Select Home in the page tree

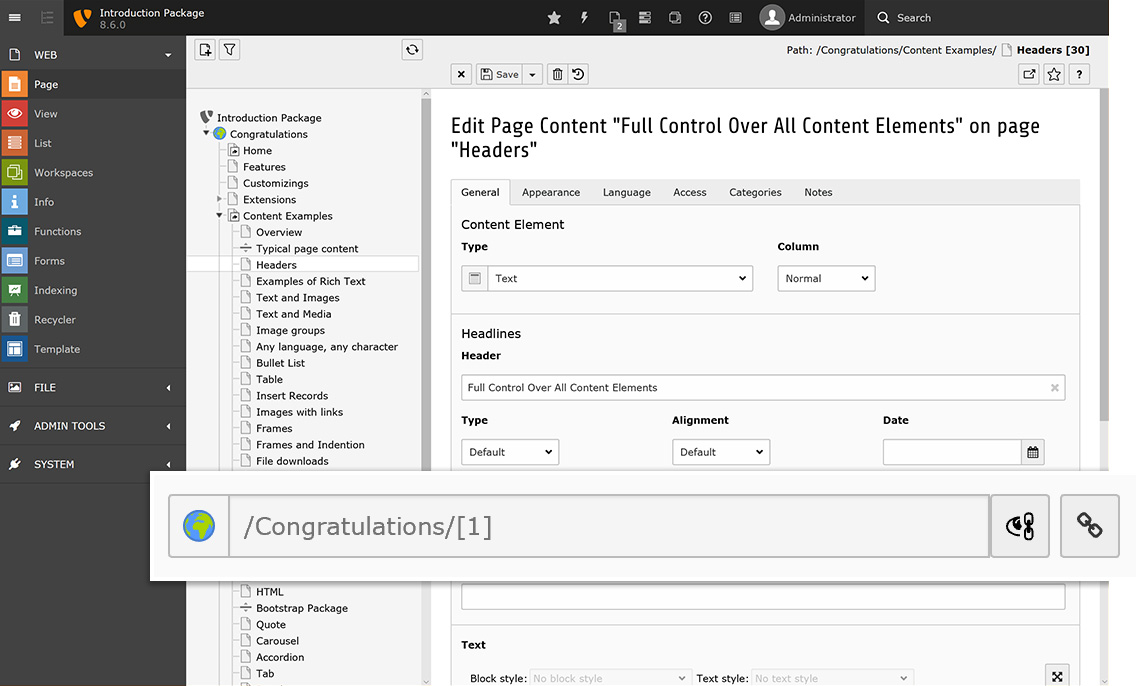257,150
